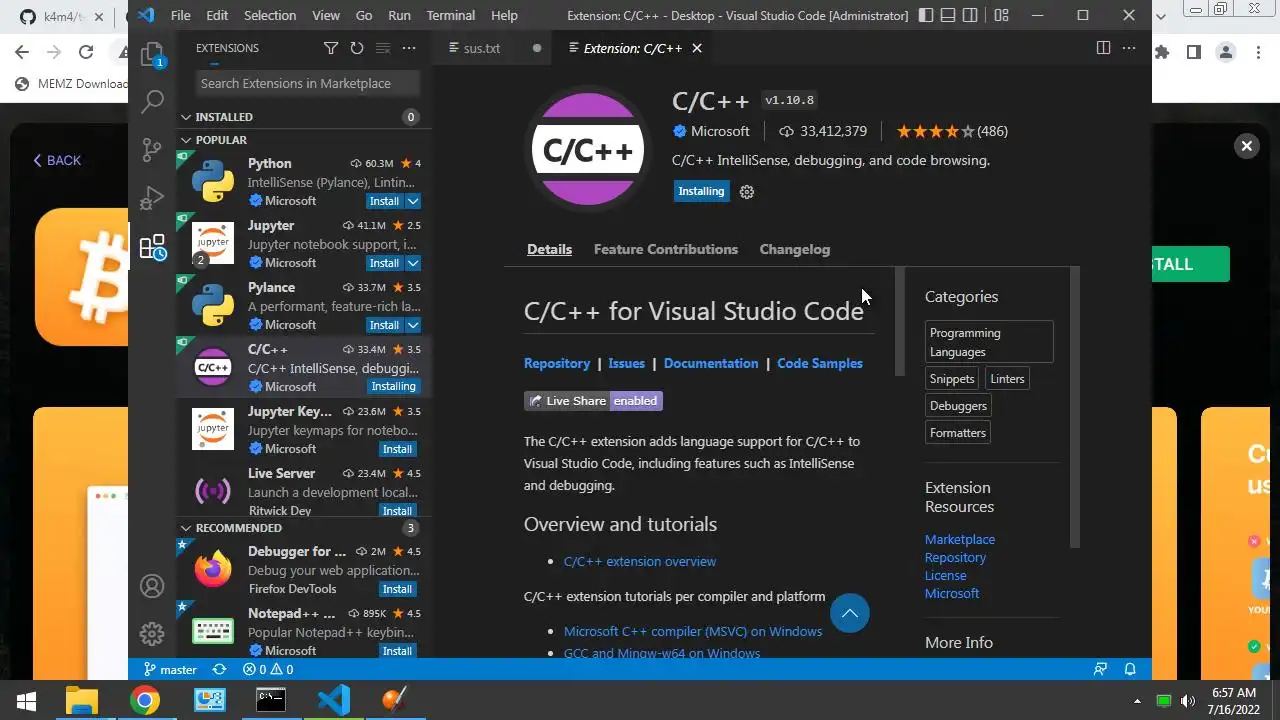Clear extensions search results icon

(382, 48)
